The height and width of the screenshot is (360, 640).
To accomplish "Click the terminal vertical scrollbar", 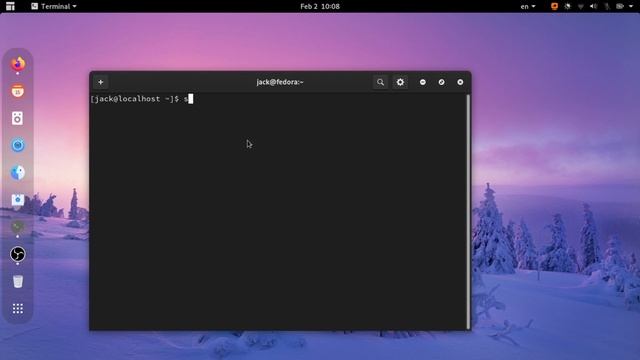I will (468, 211).
